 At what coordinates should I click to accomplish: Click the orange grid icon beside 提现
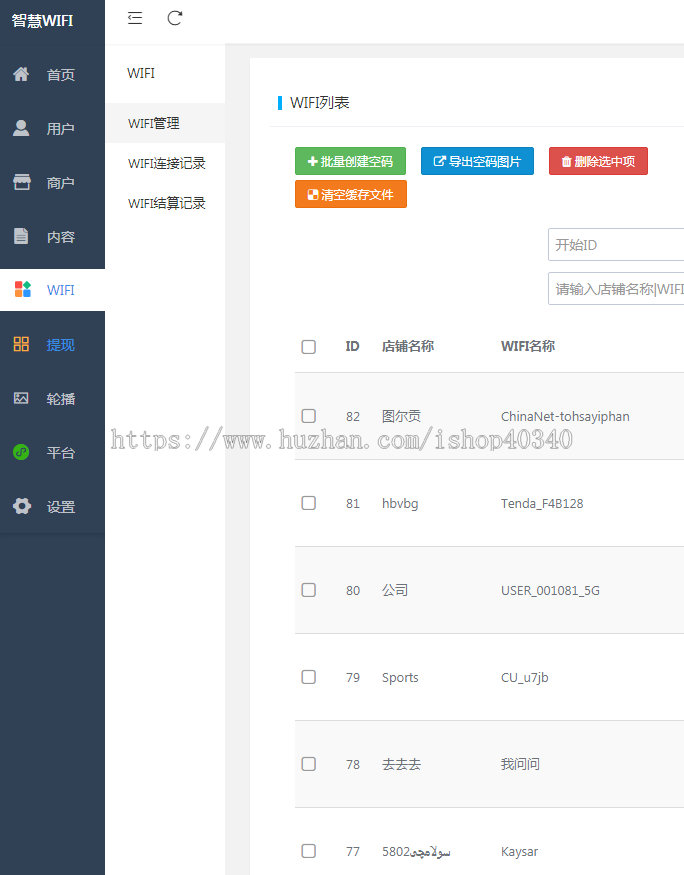(x=21, y=344)
